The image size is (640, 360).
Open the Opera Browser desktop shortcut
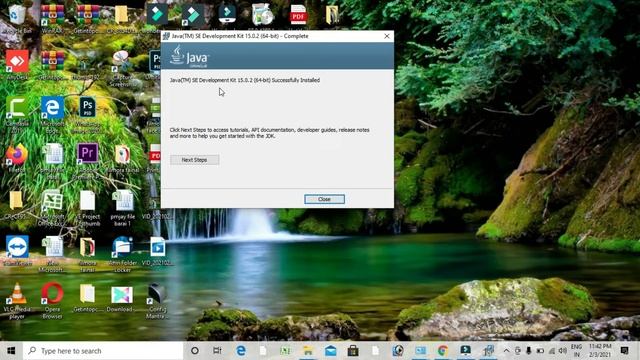pos(52,300)
